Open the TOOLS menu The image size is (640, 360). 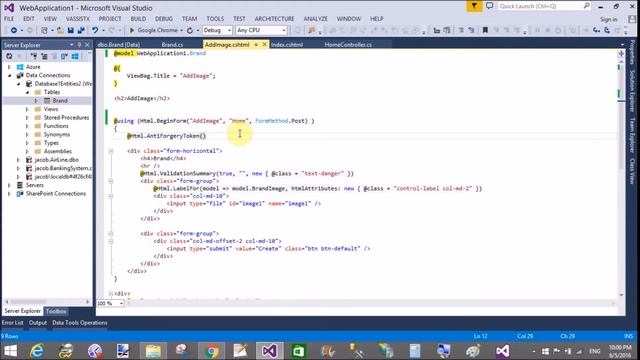coord(215,19)
